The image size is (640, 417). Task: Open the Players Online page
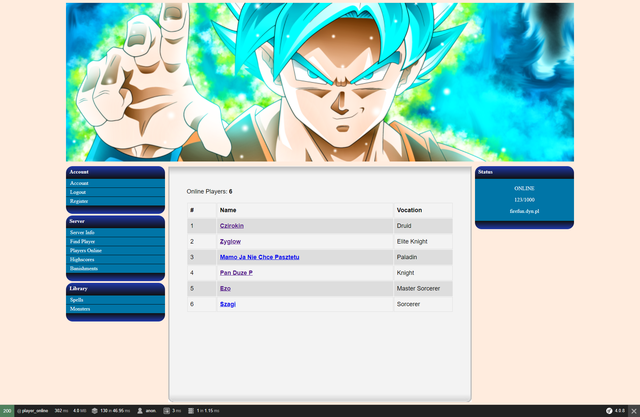tap(86, 251)
